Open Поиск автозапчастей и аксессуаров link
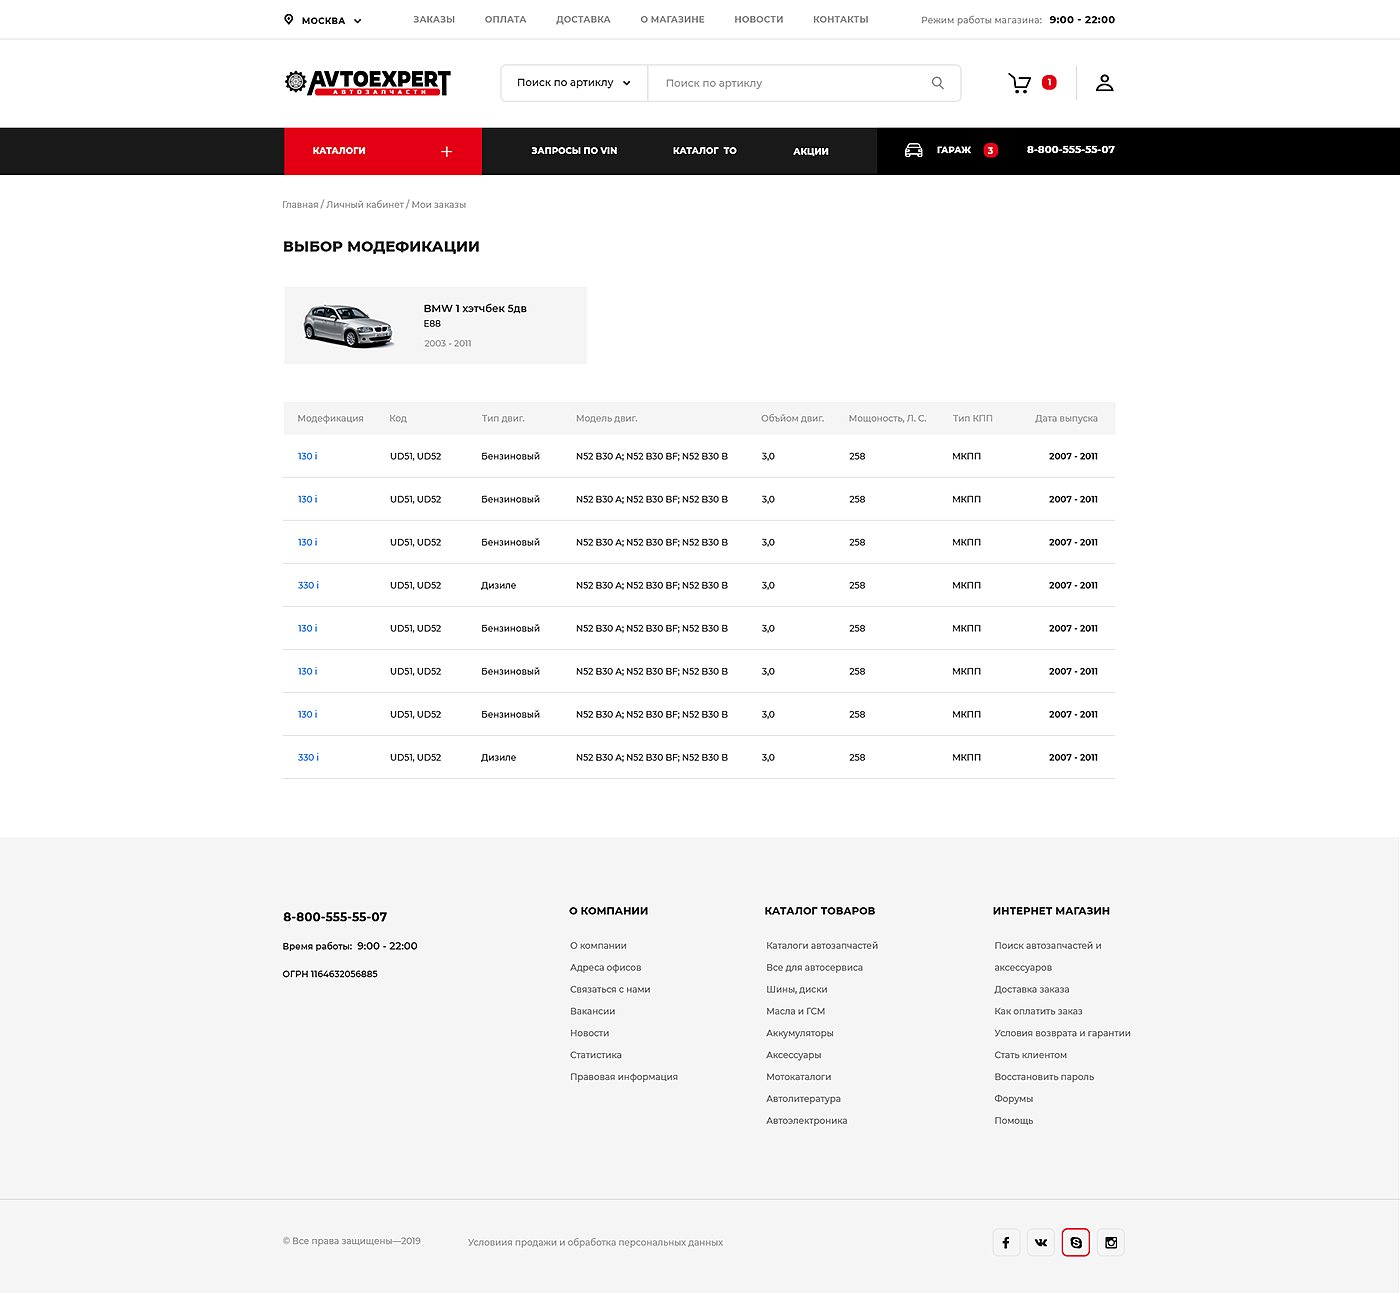 [1048, 957]
